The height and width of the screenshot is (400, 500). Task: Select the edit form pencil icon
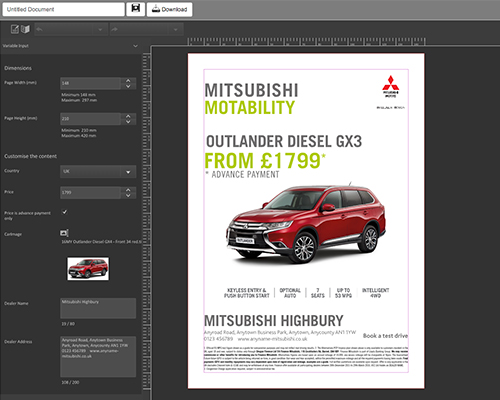pos(15,29)
